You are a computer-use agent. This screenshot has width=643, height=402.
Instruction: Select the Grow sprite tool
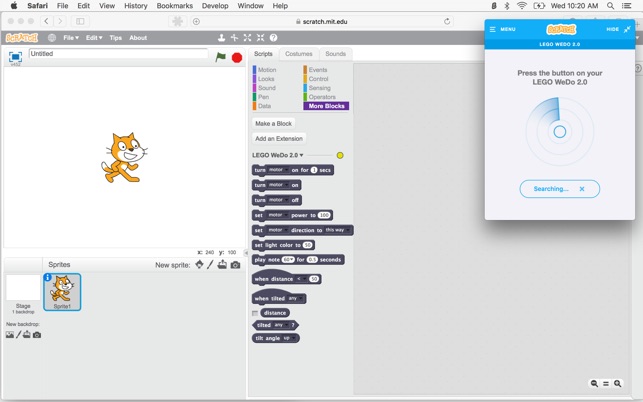click(247, 38)
